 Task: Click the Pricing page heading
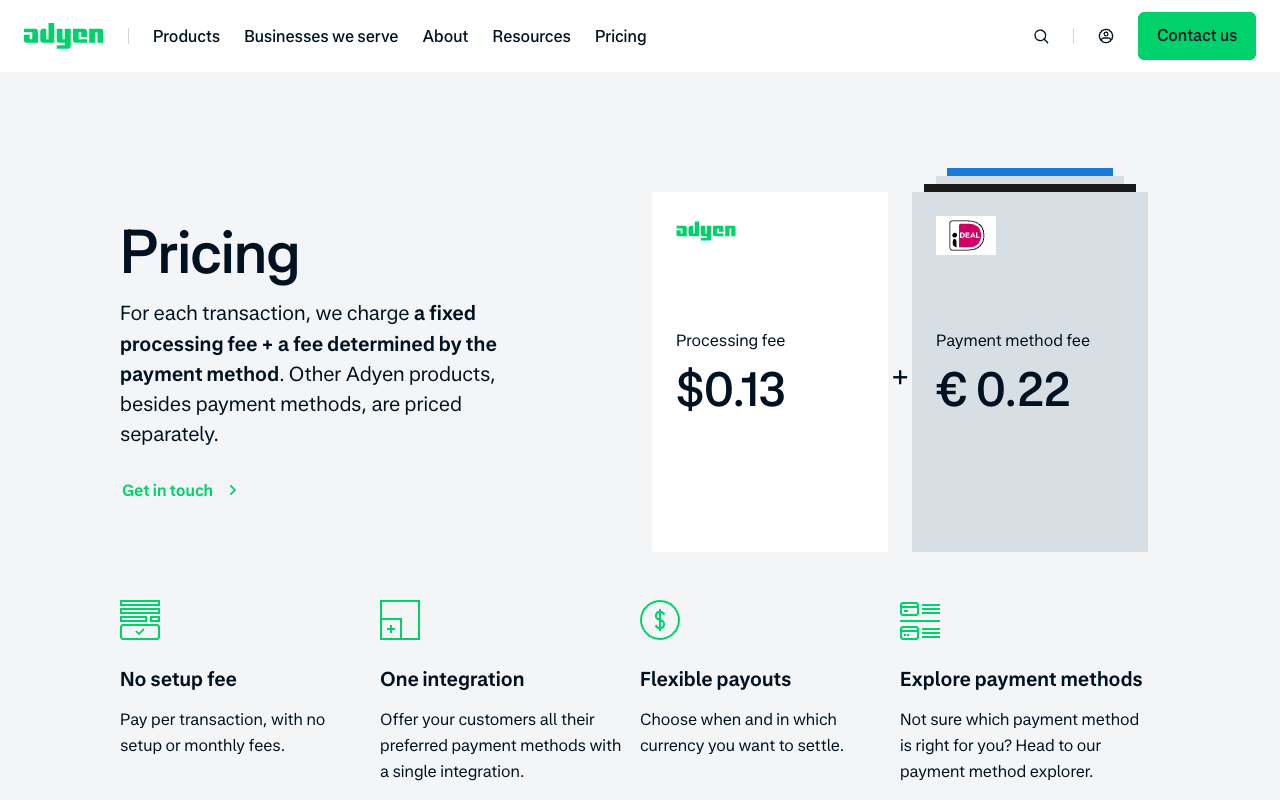210,252
